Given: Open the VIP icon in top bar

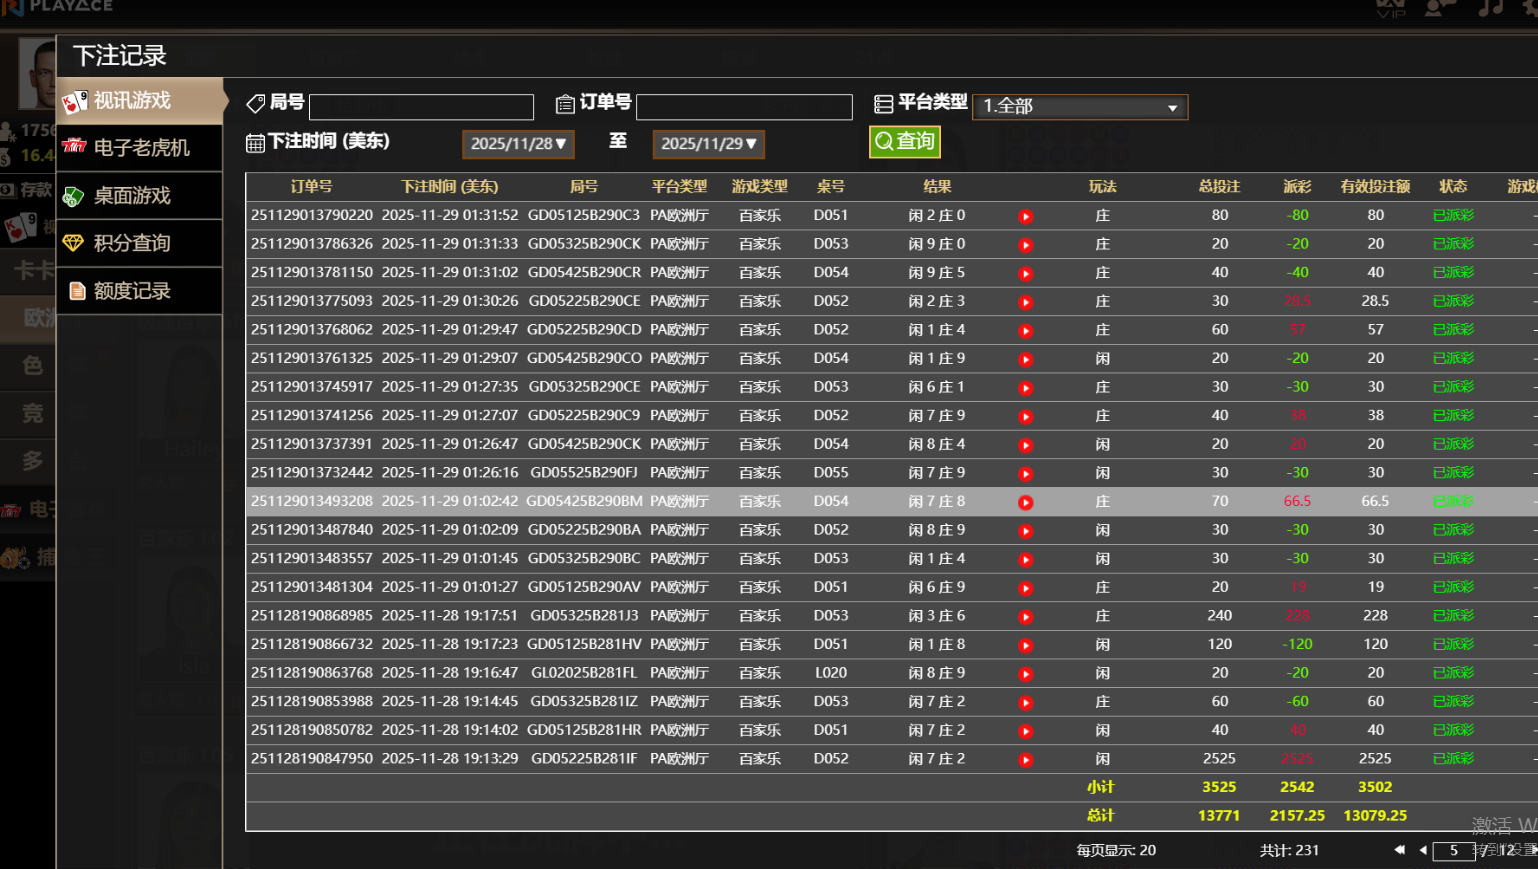Looking at the screenshot, I should pyautogui.click(x=1390, y=8).
